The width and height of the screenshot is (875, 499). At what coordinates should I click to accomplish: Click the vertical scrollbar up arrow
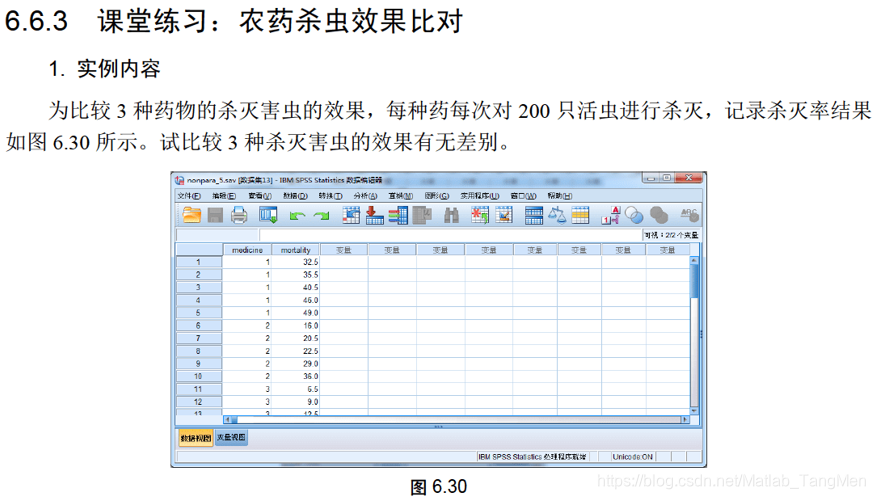694,260
